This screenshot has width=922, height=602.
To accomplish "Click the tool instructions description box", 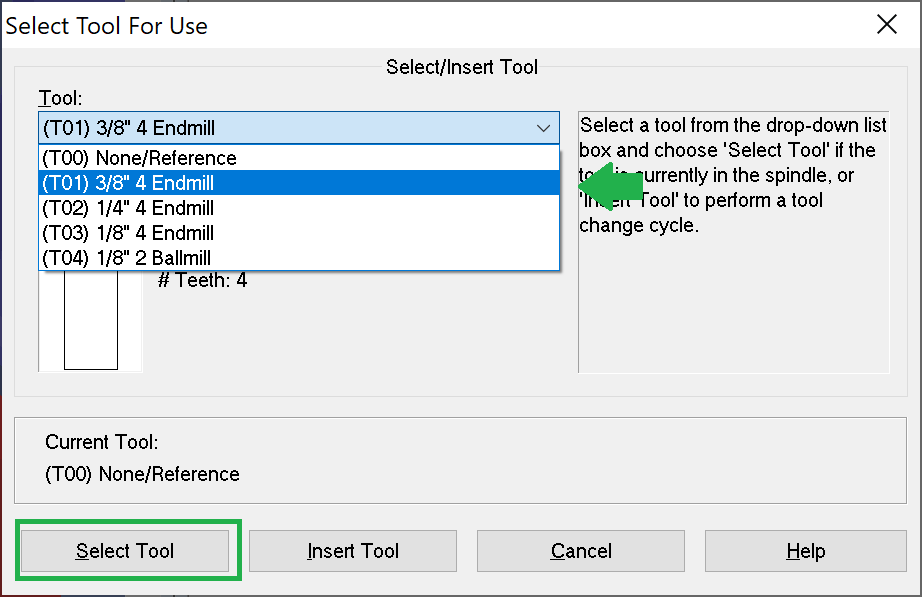I will tap(733, 290).
